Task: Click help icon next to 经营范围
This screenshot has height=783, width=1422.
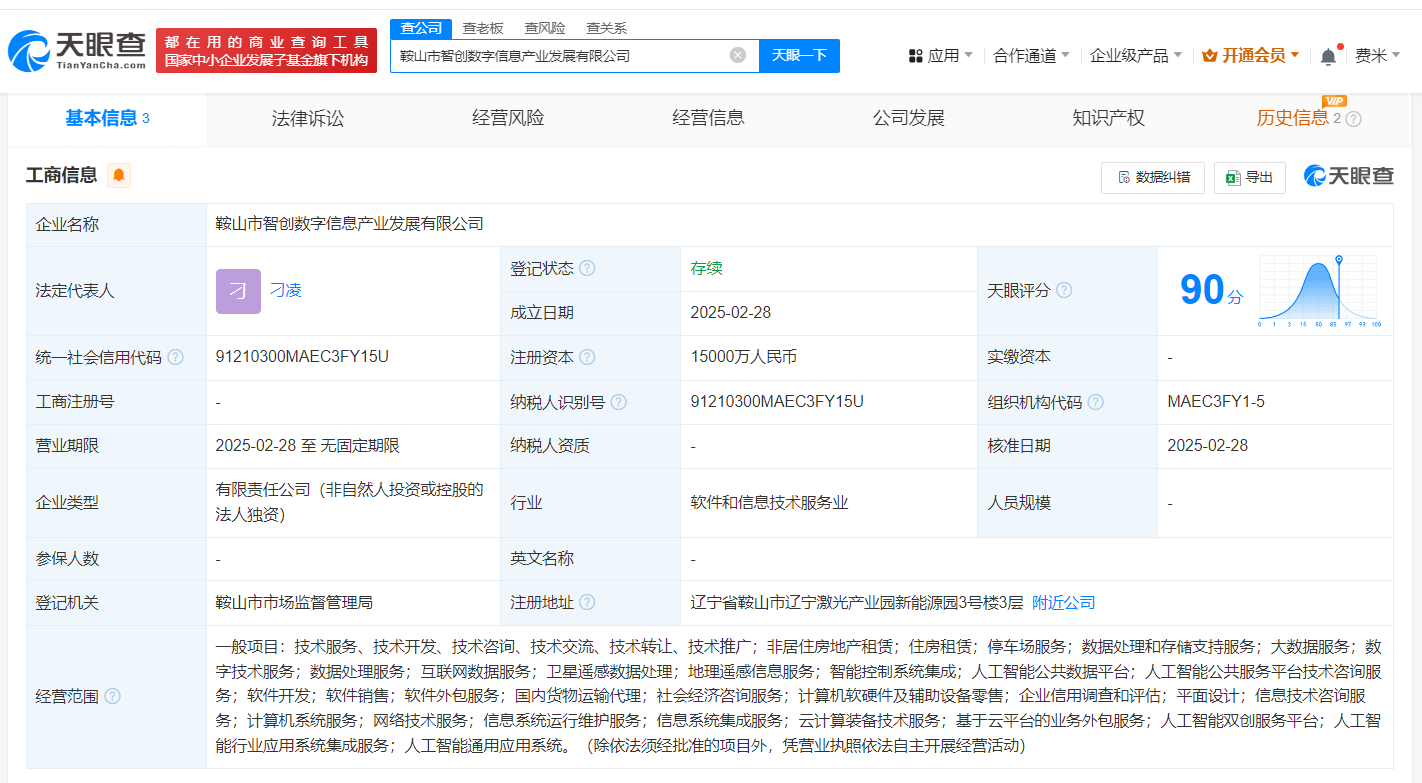Action: pos(112,696)
